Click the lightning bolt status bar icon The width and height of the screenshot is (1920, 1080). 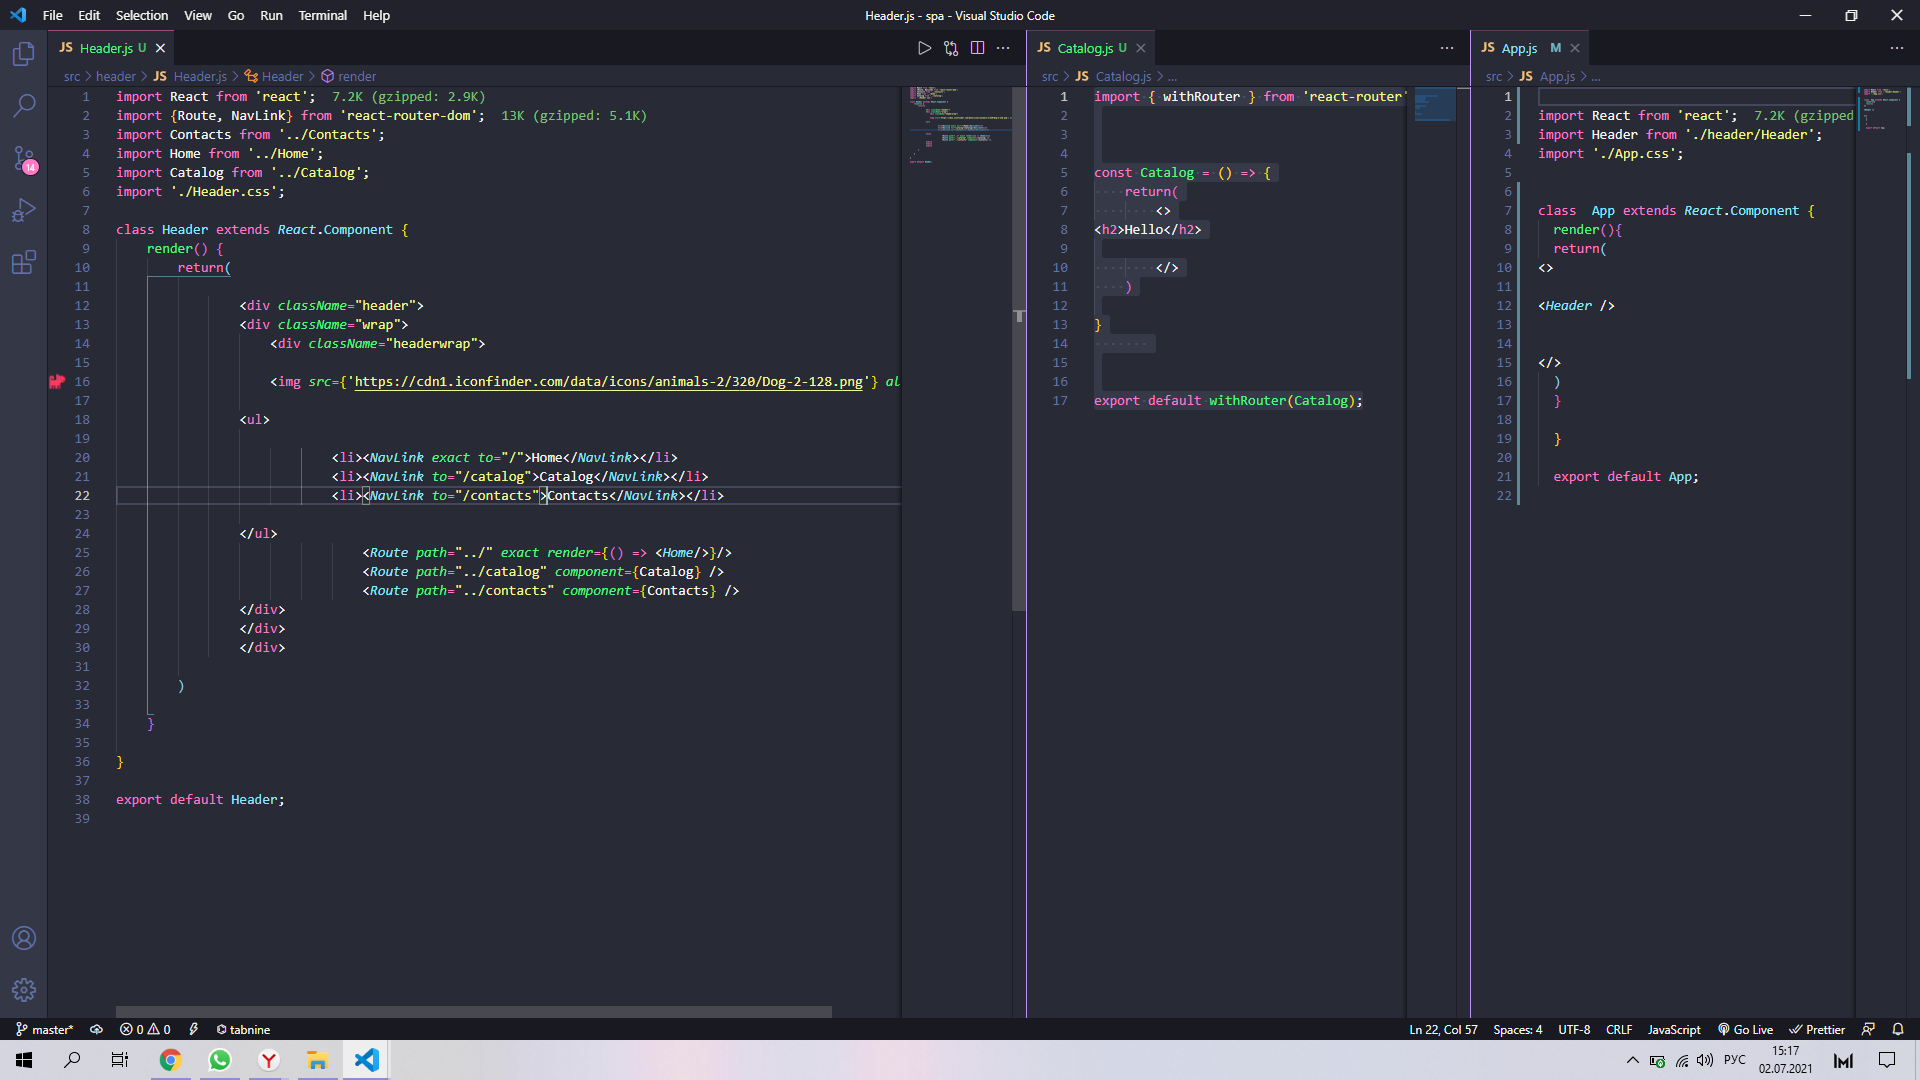click(x=193, y=1029)
